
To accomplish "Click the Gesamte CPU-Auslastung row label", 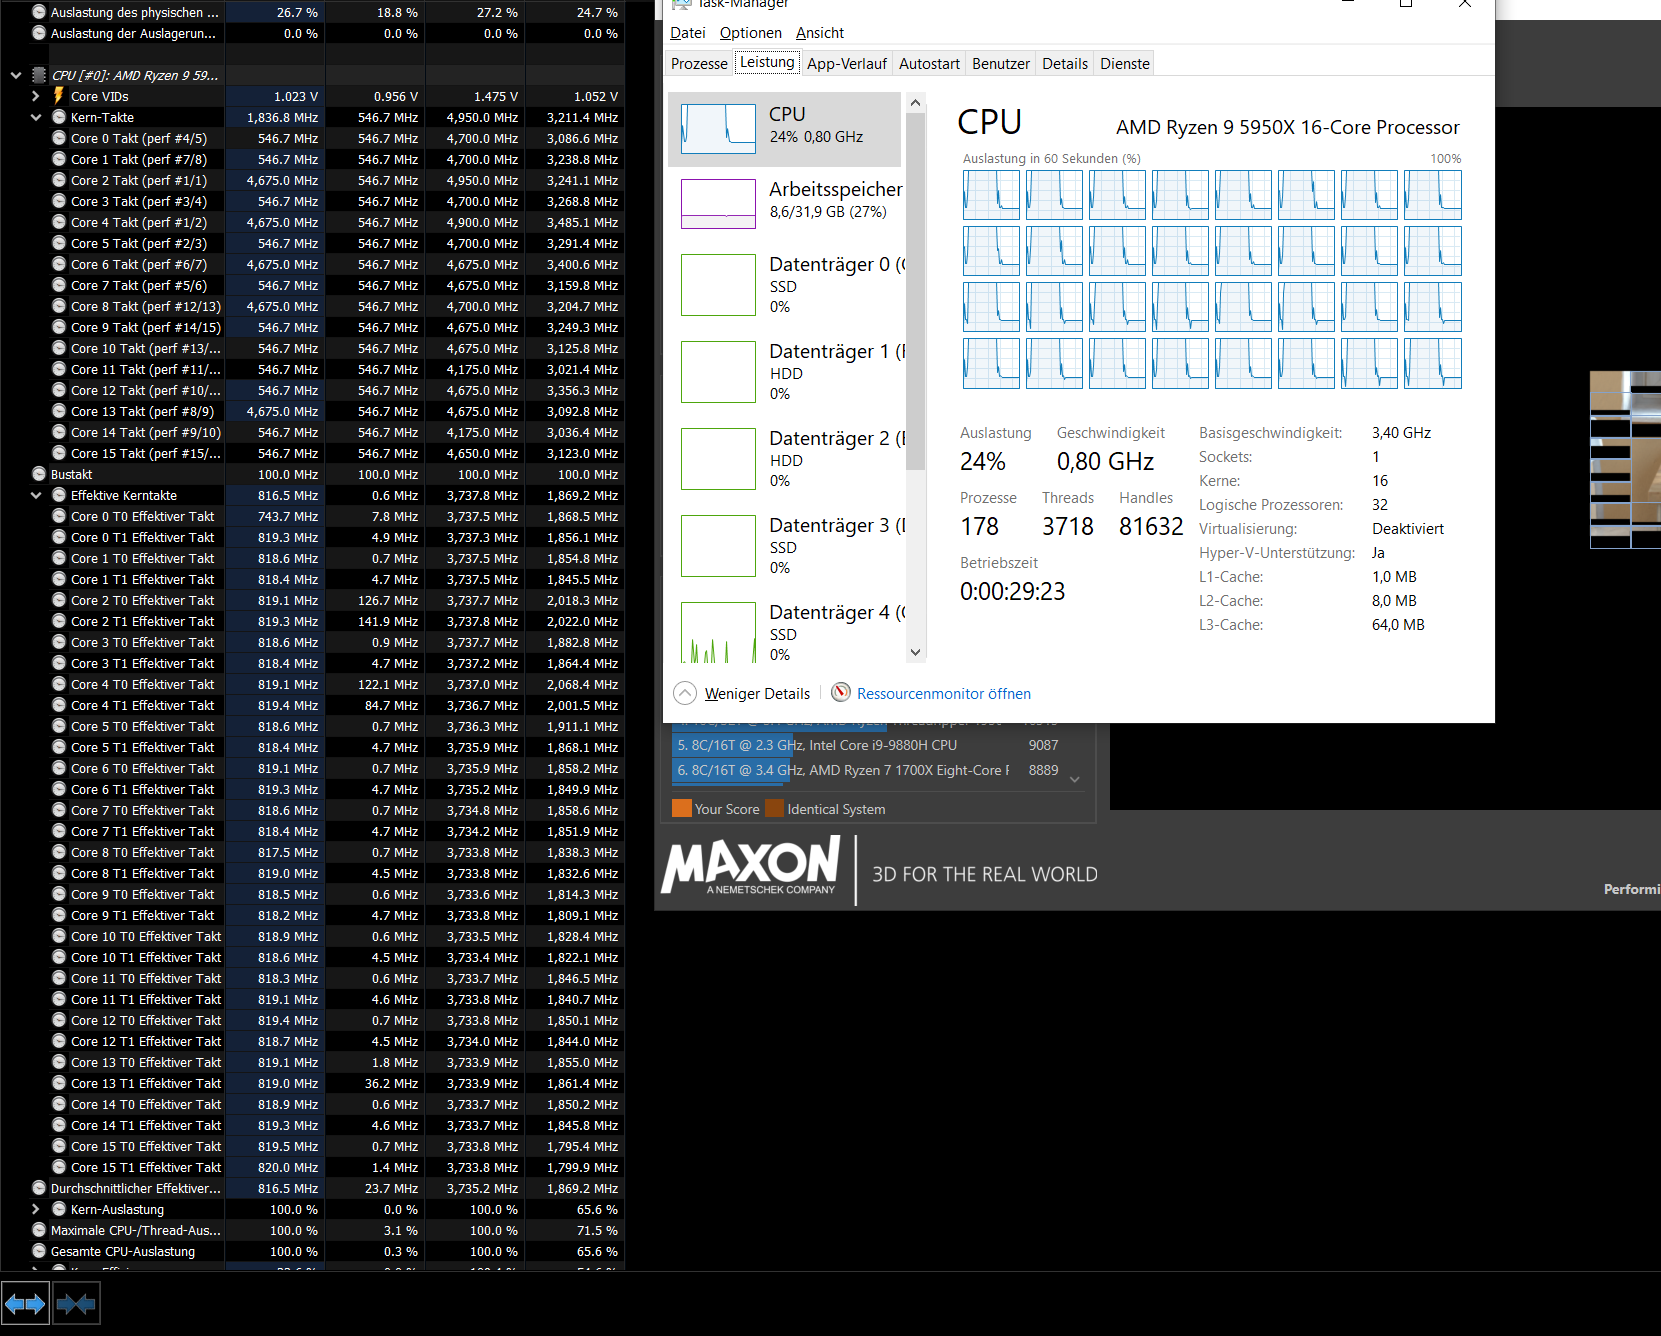I will click(123, 1251).
